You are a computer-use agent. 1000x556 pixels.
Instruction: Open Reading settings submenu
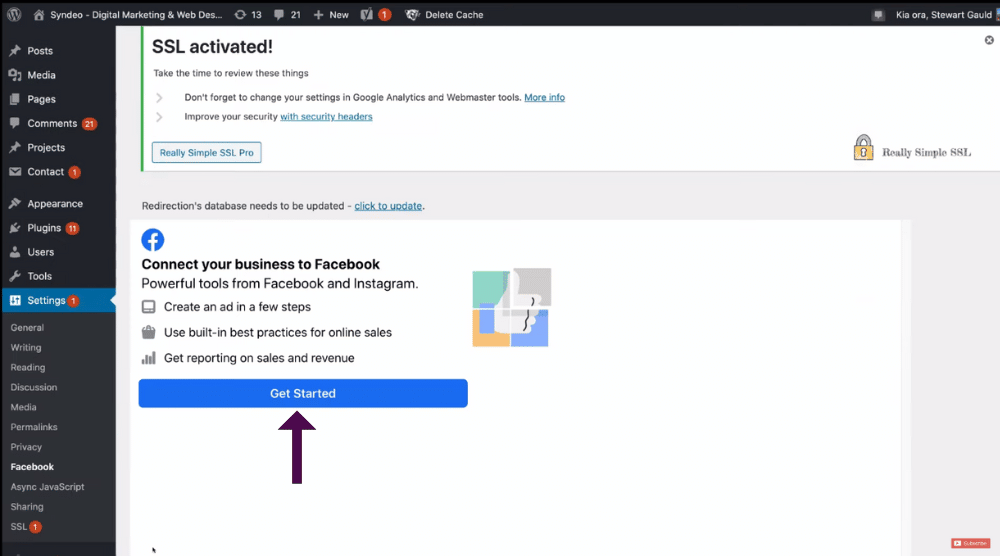point(28,367)
